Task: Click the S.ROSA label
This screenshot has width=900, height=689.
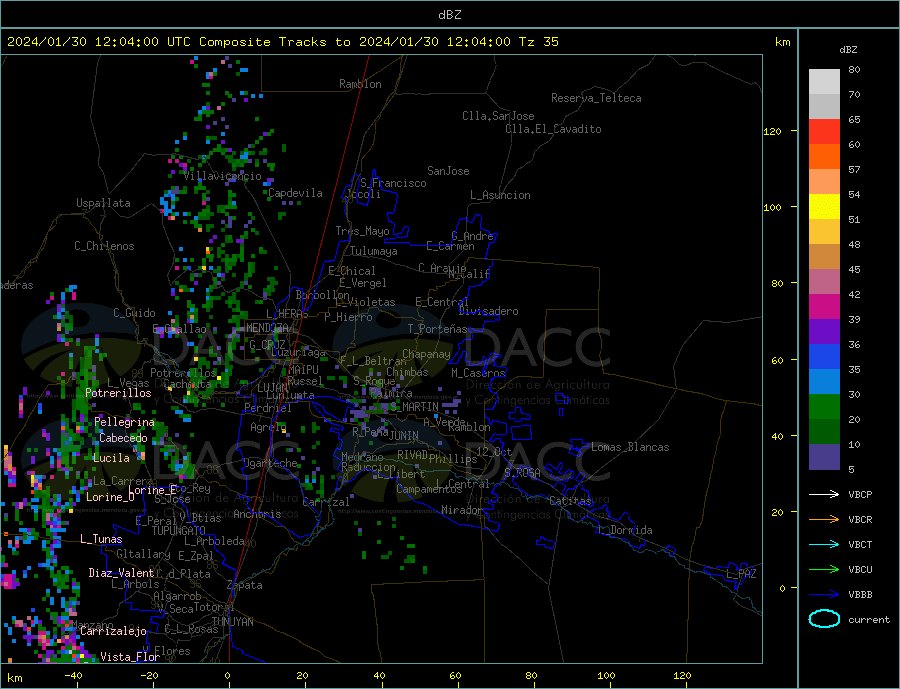Action: tap(522, 473)
